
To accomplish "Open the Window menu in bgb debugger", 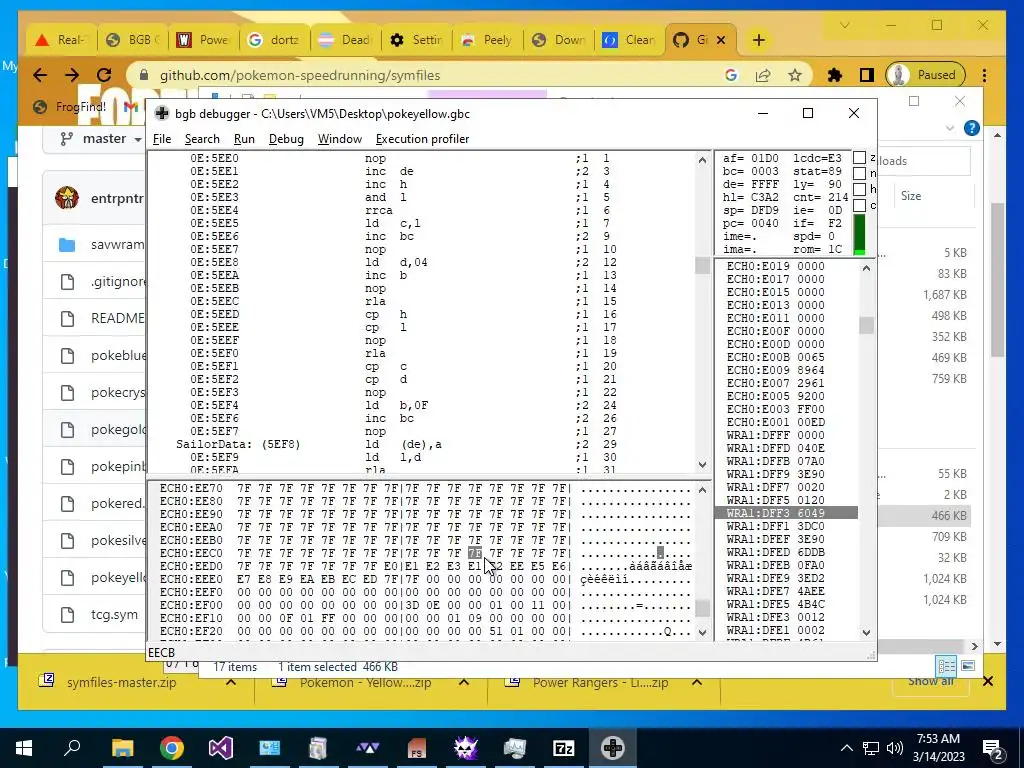I will [340, 139].
